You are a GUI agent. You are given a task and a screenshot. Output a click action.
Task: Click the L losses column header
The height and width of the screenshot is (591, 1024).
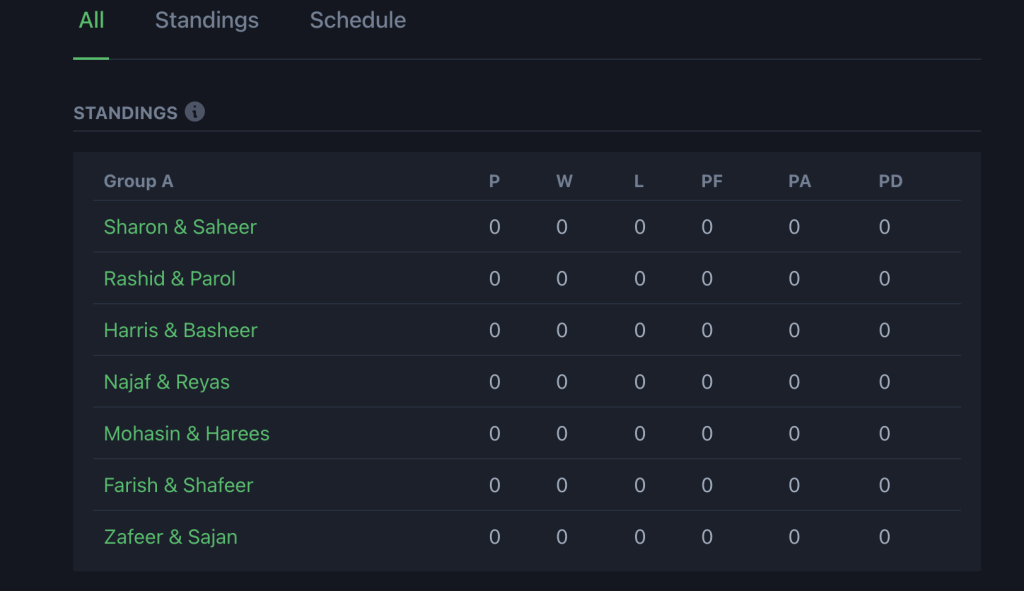639,181
